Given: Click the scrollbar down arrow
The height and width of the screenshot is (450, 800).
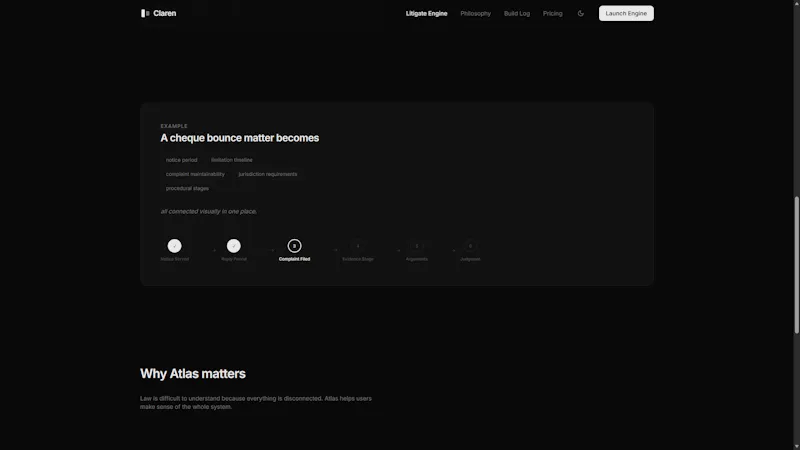Looking at the screenshot, I should point(796,446).
